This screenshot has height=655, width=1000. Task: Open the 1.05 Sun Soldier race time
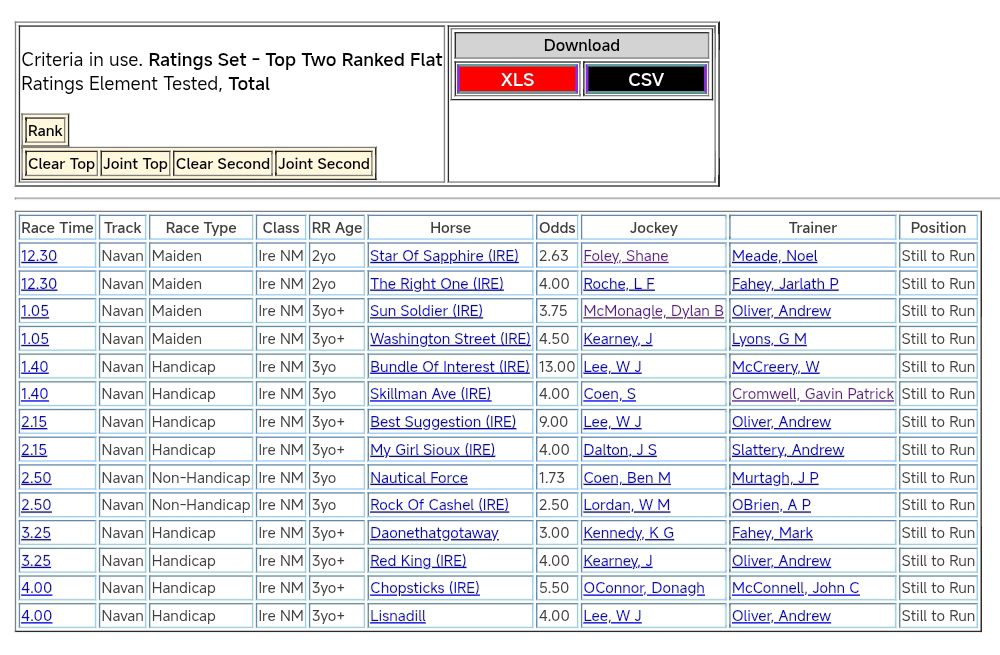35,311
